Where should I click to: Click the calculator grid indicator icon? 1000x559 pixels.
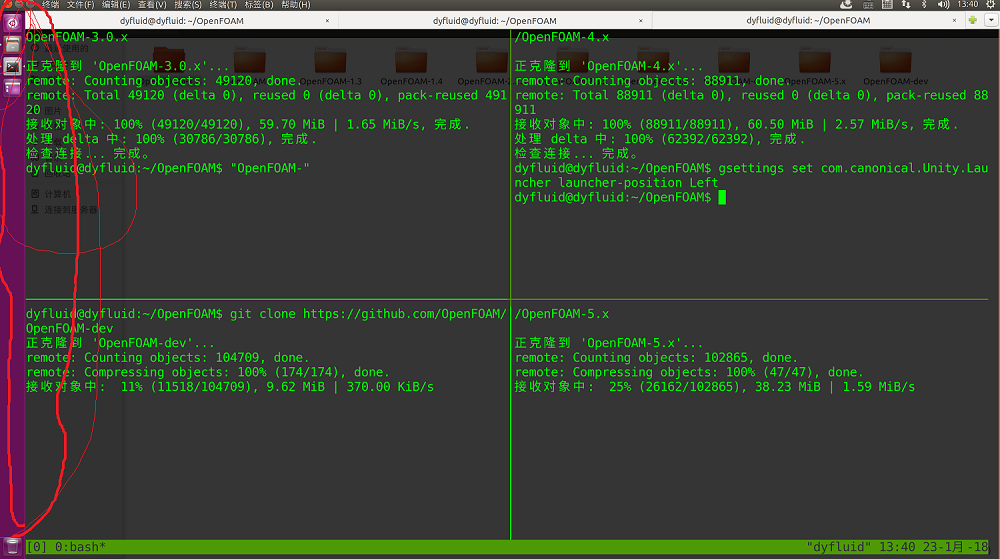coord(887,4)
